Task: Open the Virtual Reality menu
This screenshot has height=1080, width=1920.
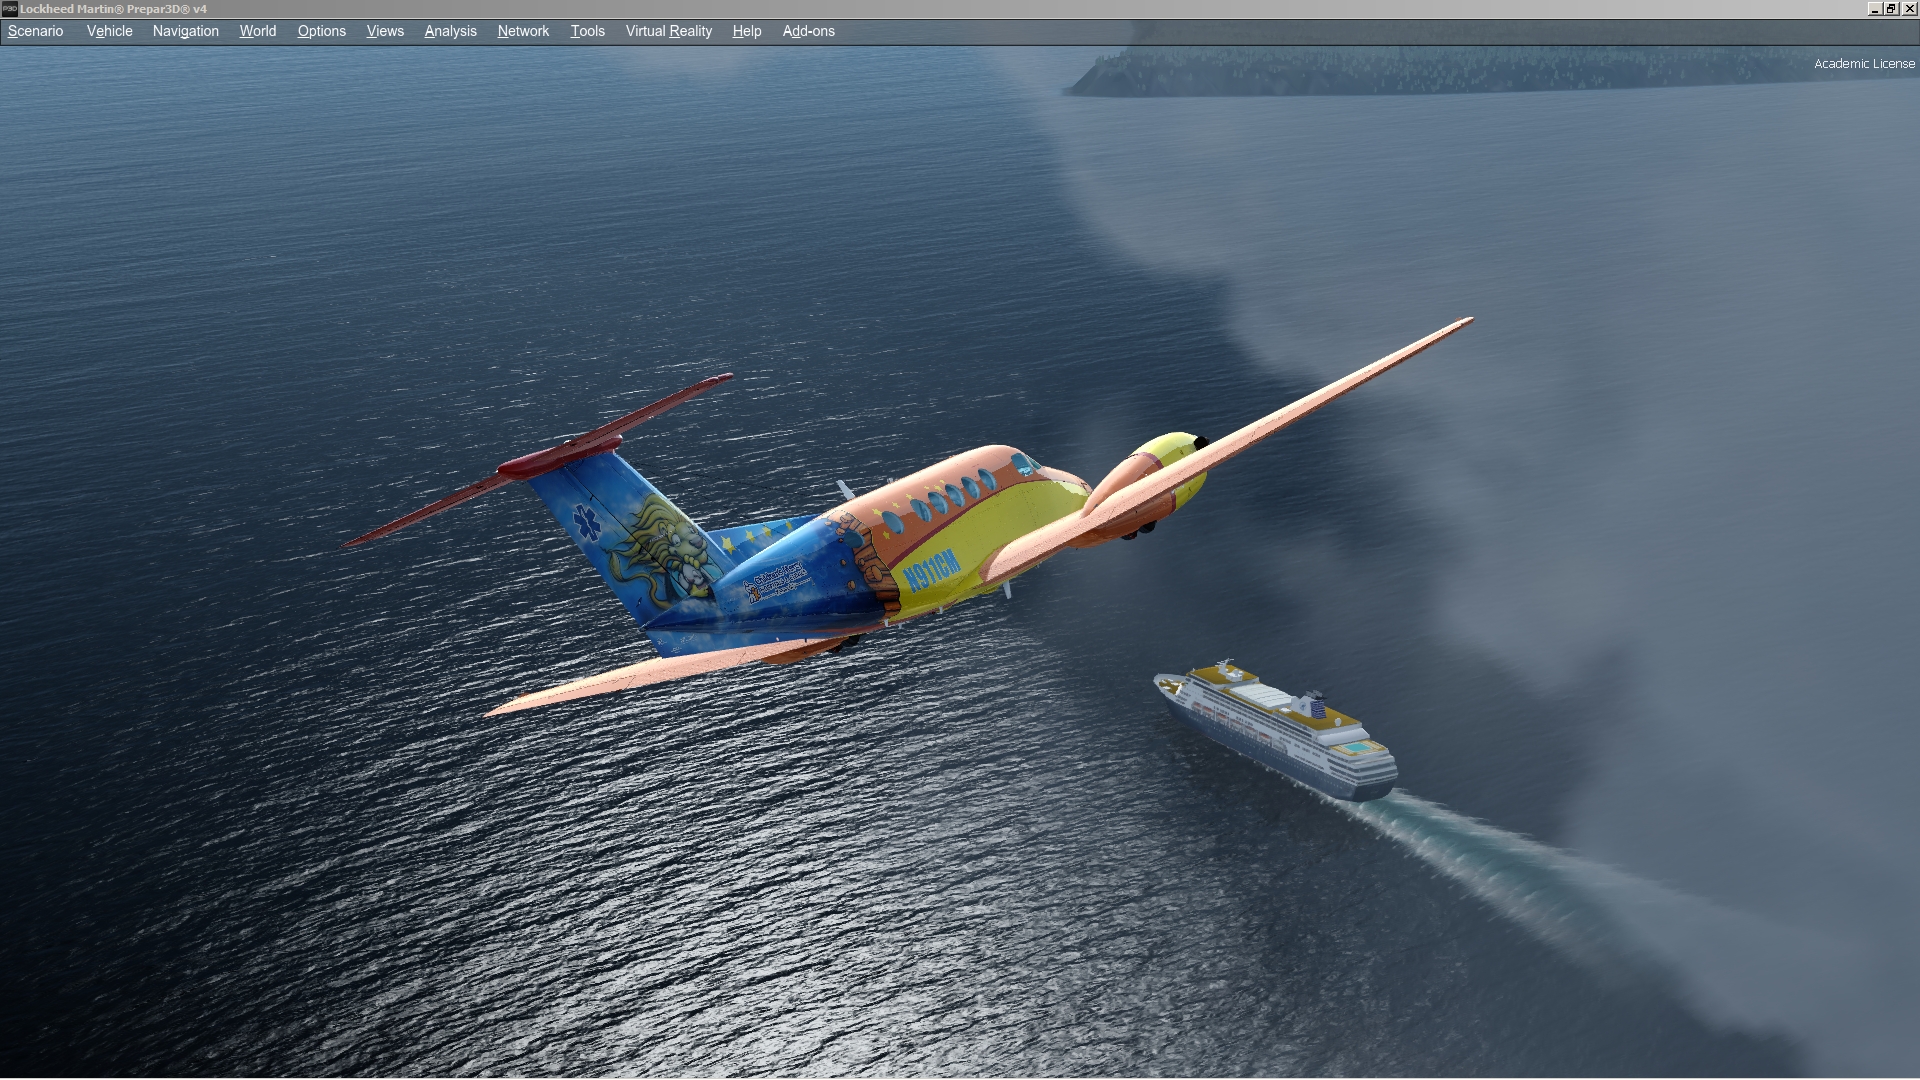Action: click(x=668, y=31)
